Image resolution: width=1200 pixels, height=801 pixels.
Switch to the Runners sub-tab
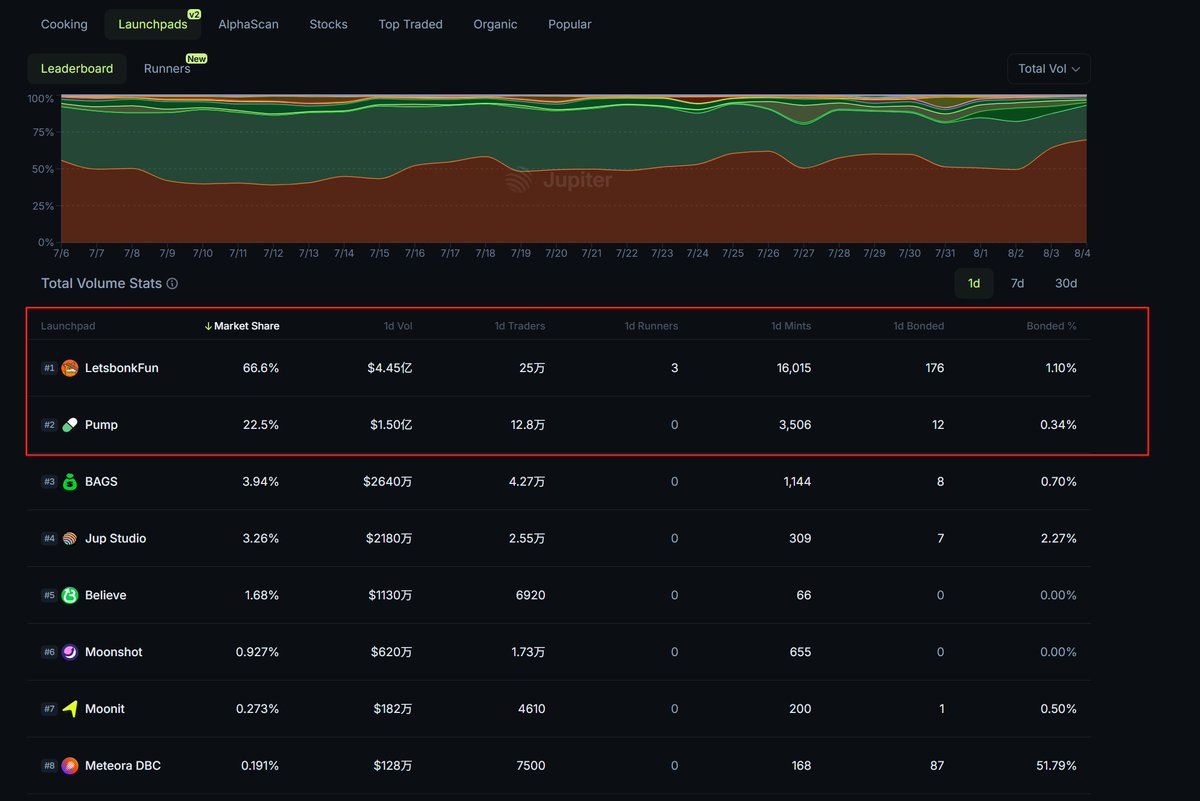point(167,69)
